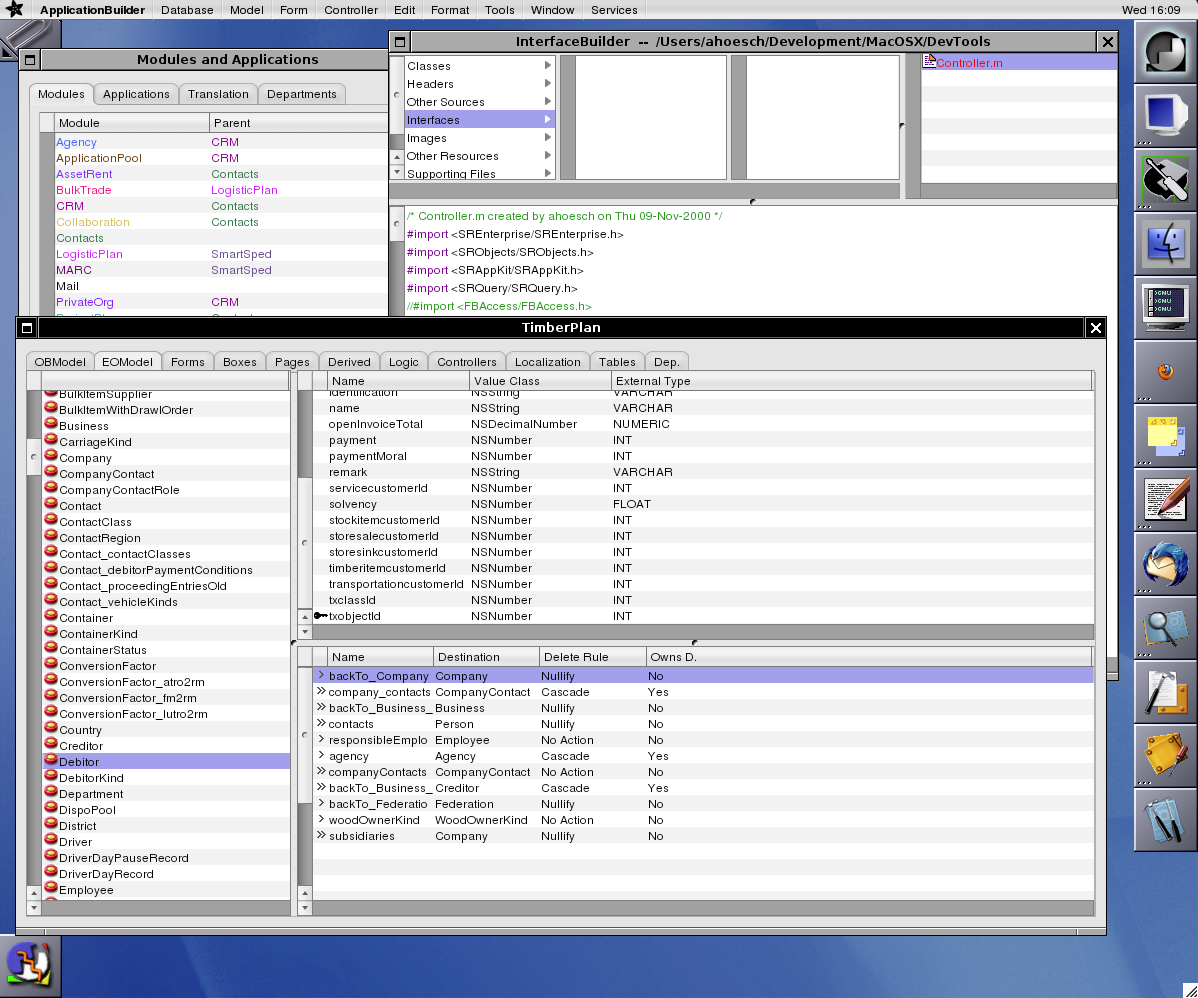Viewport: 1198px width, 998px height.
Task: Click the External Type column header
Action: [x=852, y=381]
